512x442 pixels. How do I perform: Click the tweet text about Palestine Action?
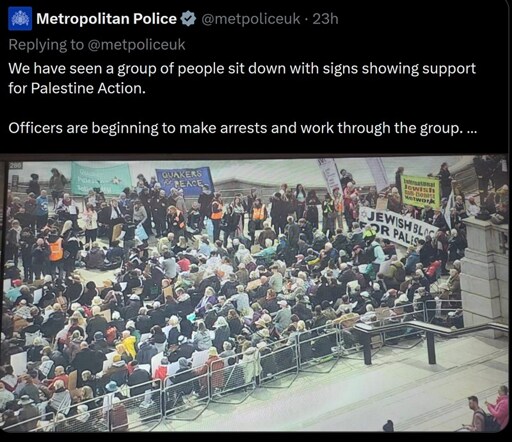[242, 78]
